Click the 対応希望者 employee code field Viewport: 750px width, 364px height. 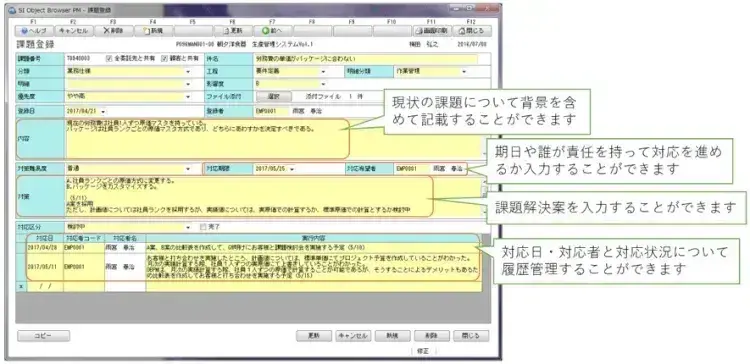(412, 169)
